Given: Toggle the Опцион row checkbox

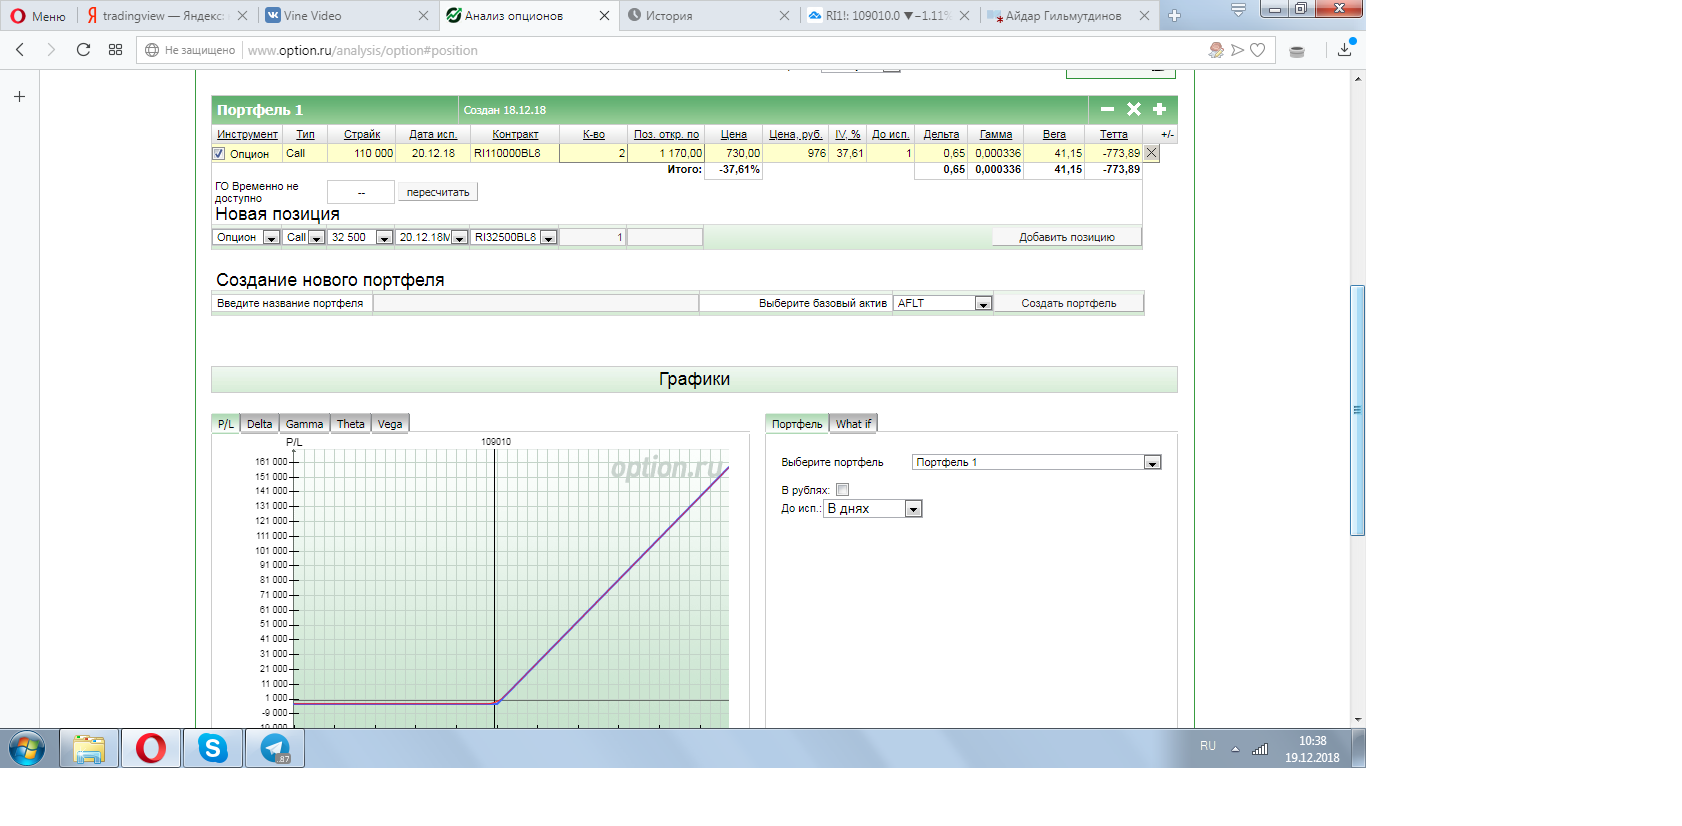Looking at the screenshot, I should 219,154.
